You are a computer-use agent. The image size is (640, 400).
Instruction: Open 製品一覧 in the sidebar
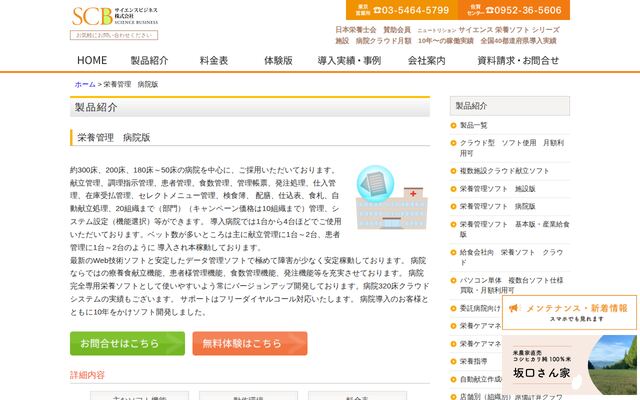(x=473, y=125)
